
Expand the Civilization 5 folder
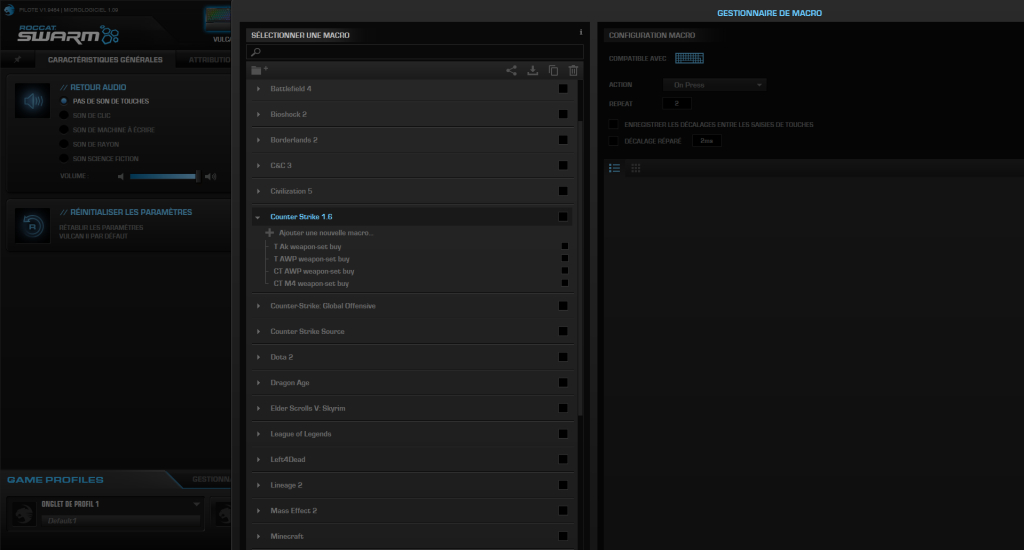[259, 191]
